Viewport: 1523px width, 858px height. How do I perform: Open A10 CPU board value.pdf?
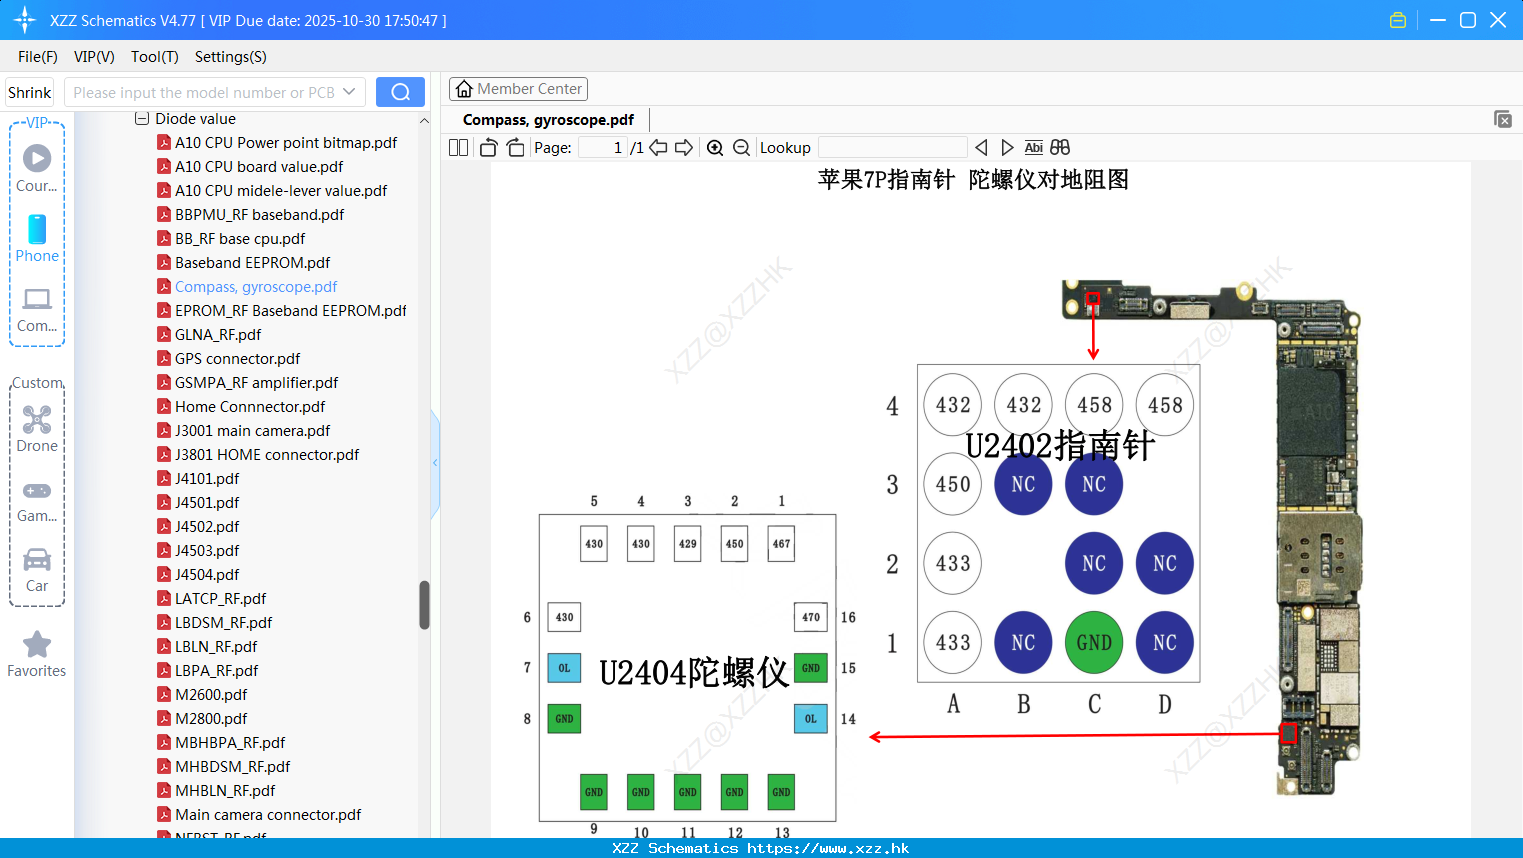[x=259, y=167]
